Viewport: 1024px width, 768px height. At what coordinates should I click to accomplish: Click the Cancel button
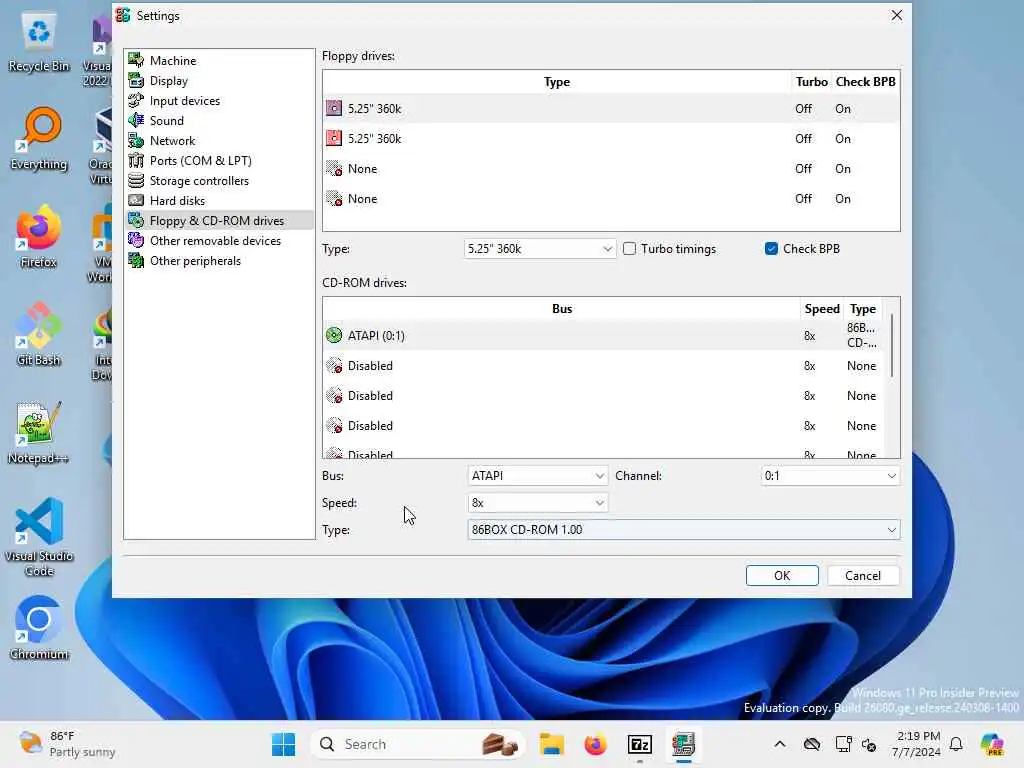[863, 575]
